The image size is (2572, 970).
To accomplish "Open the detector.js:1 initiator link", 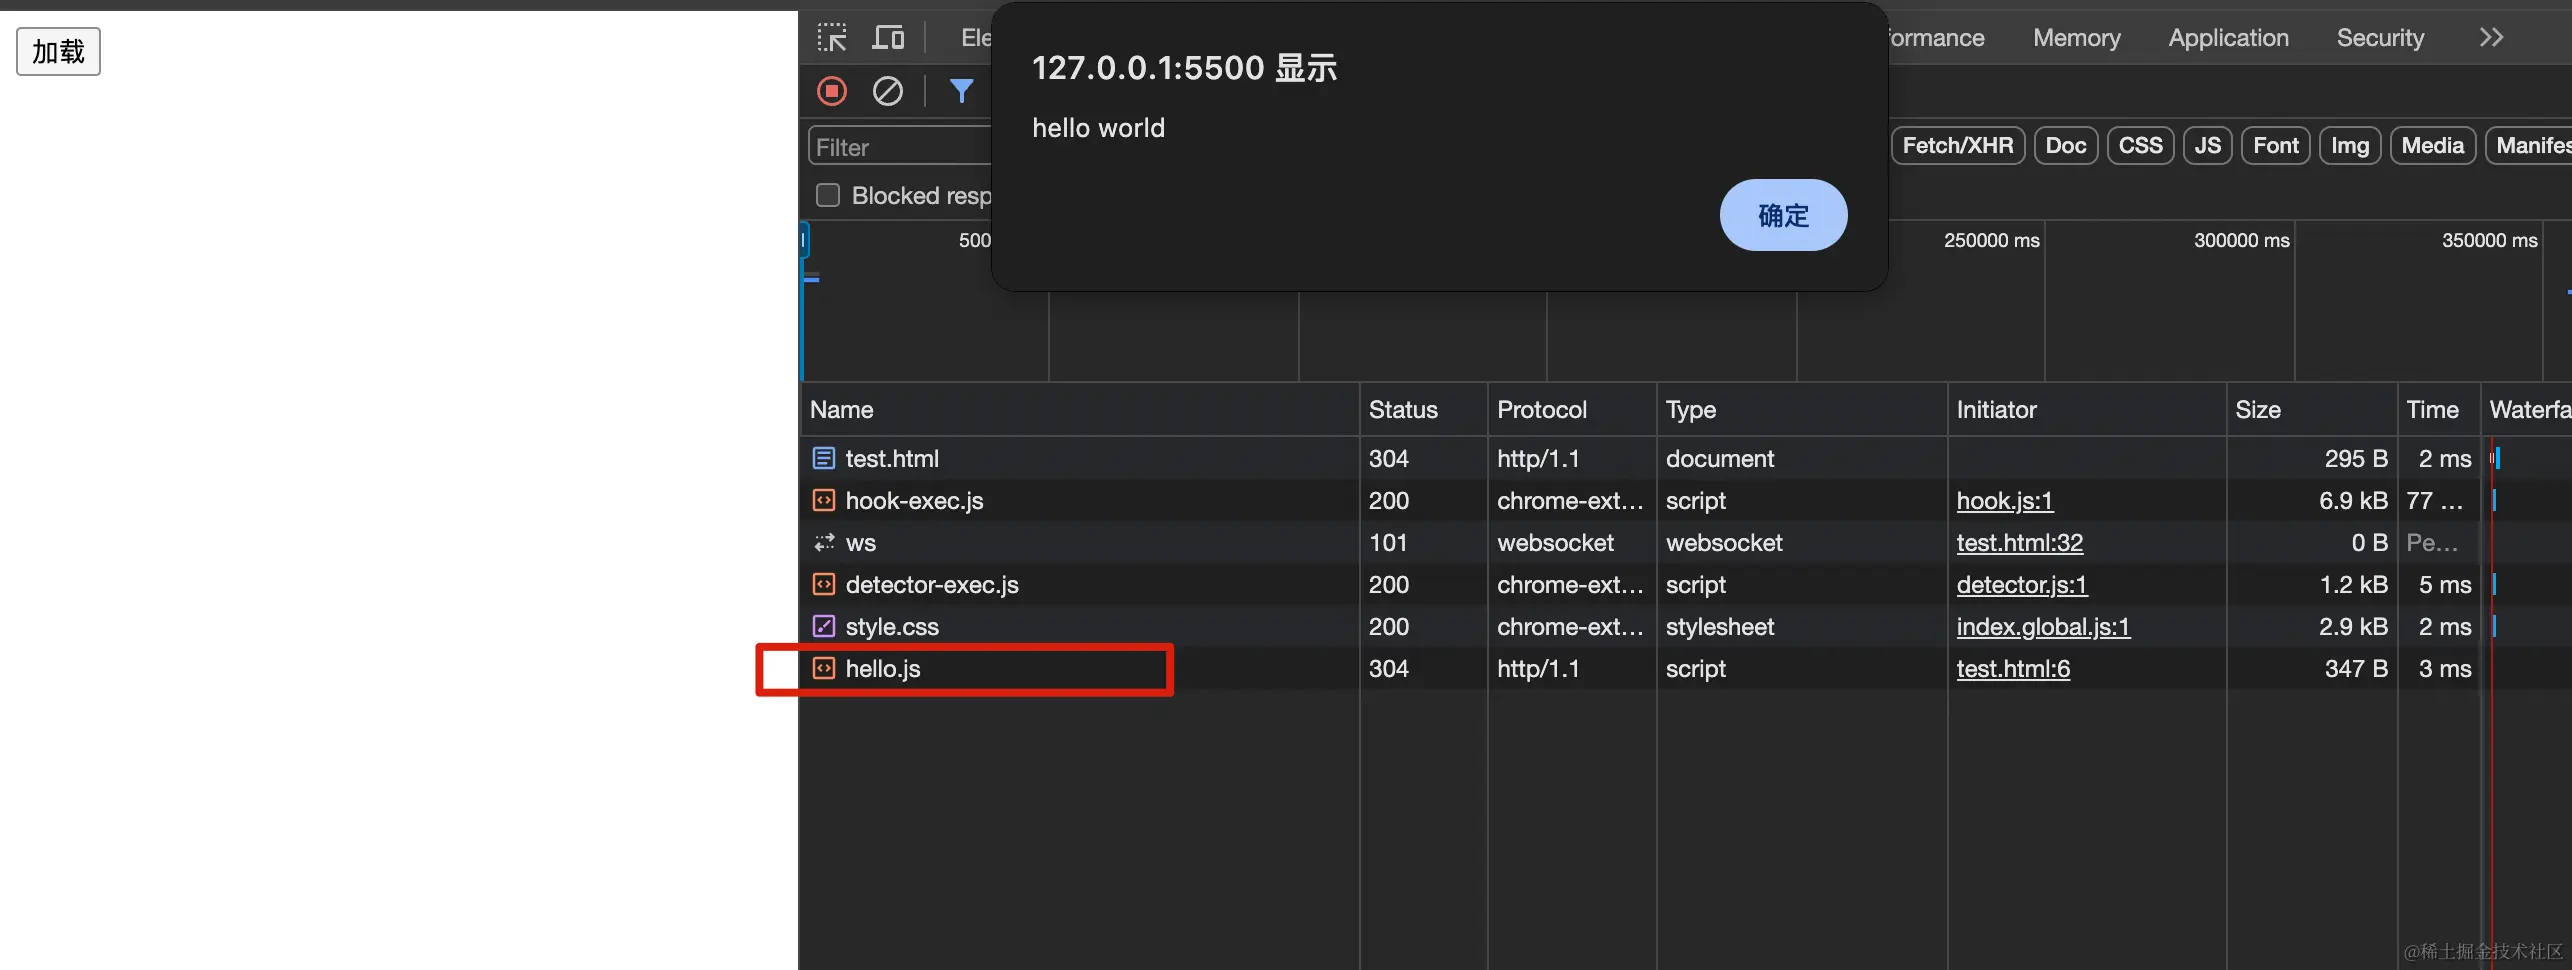I will click(2022, 584).
